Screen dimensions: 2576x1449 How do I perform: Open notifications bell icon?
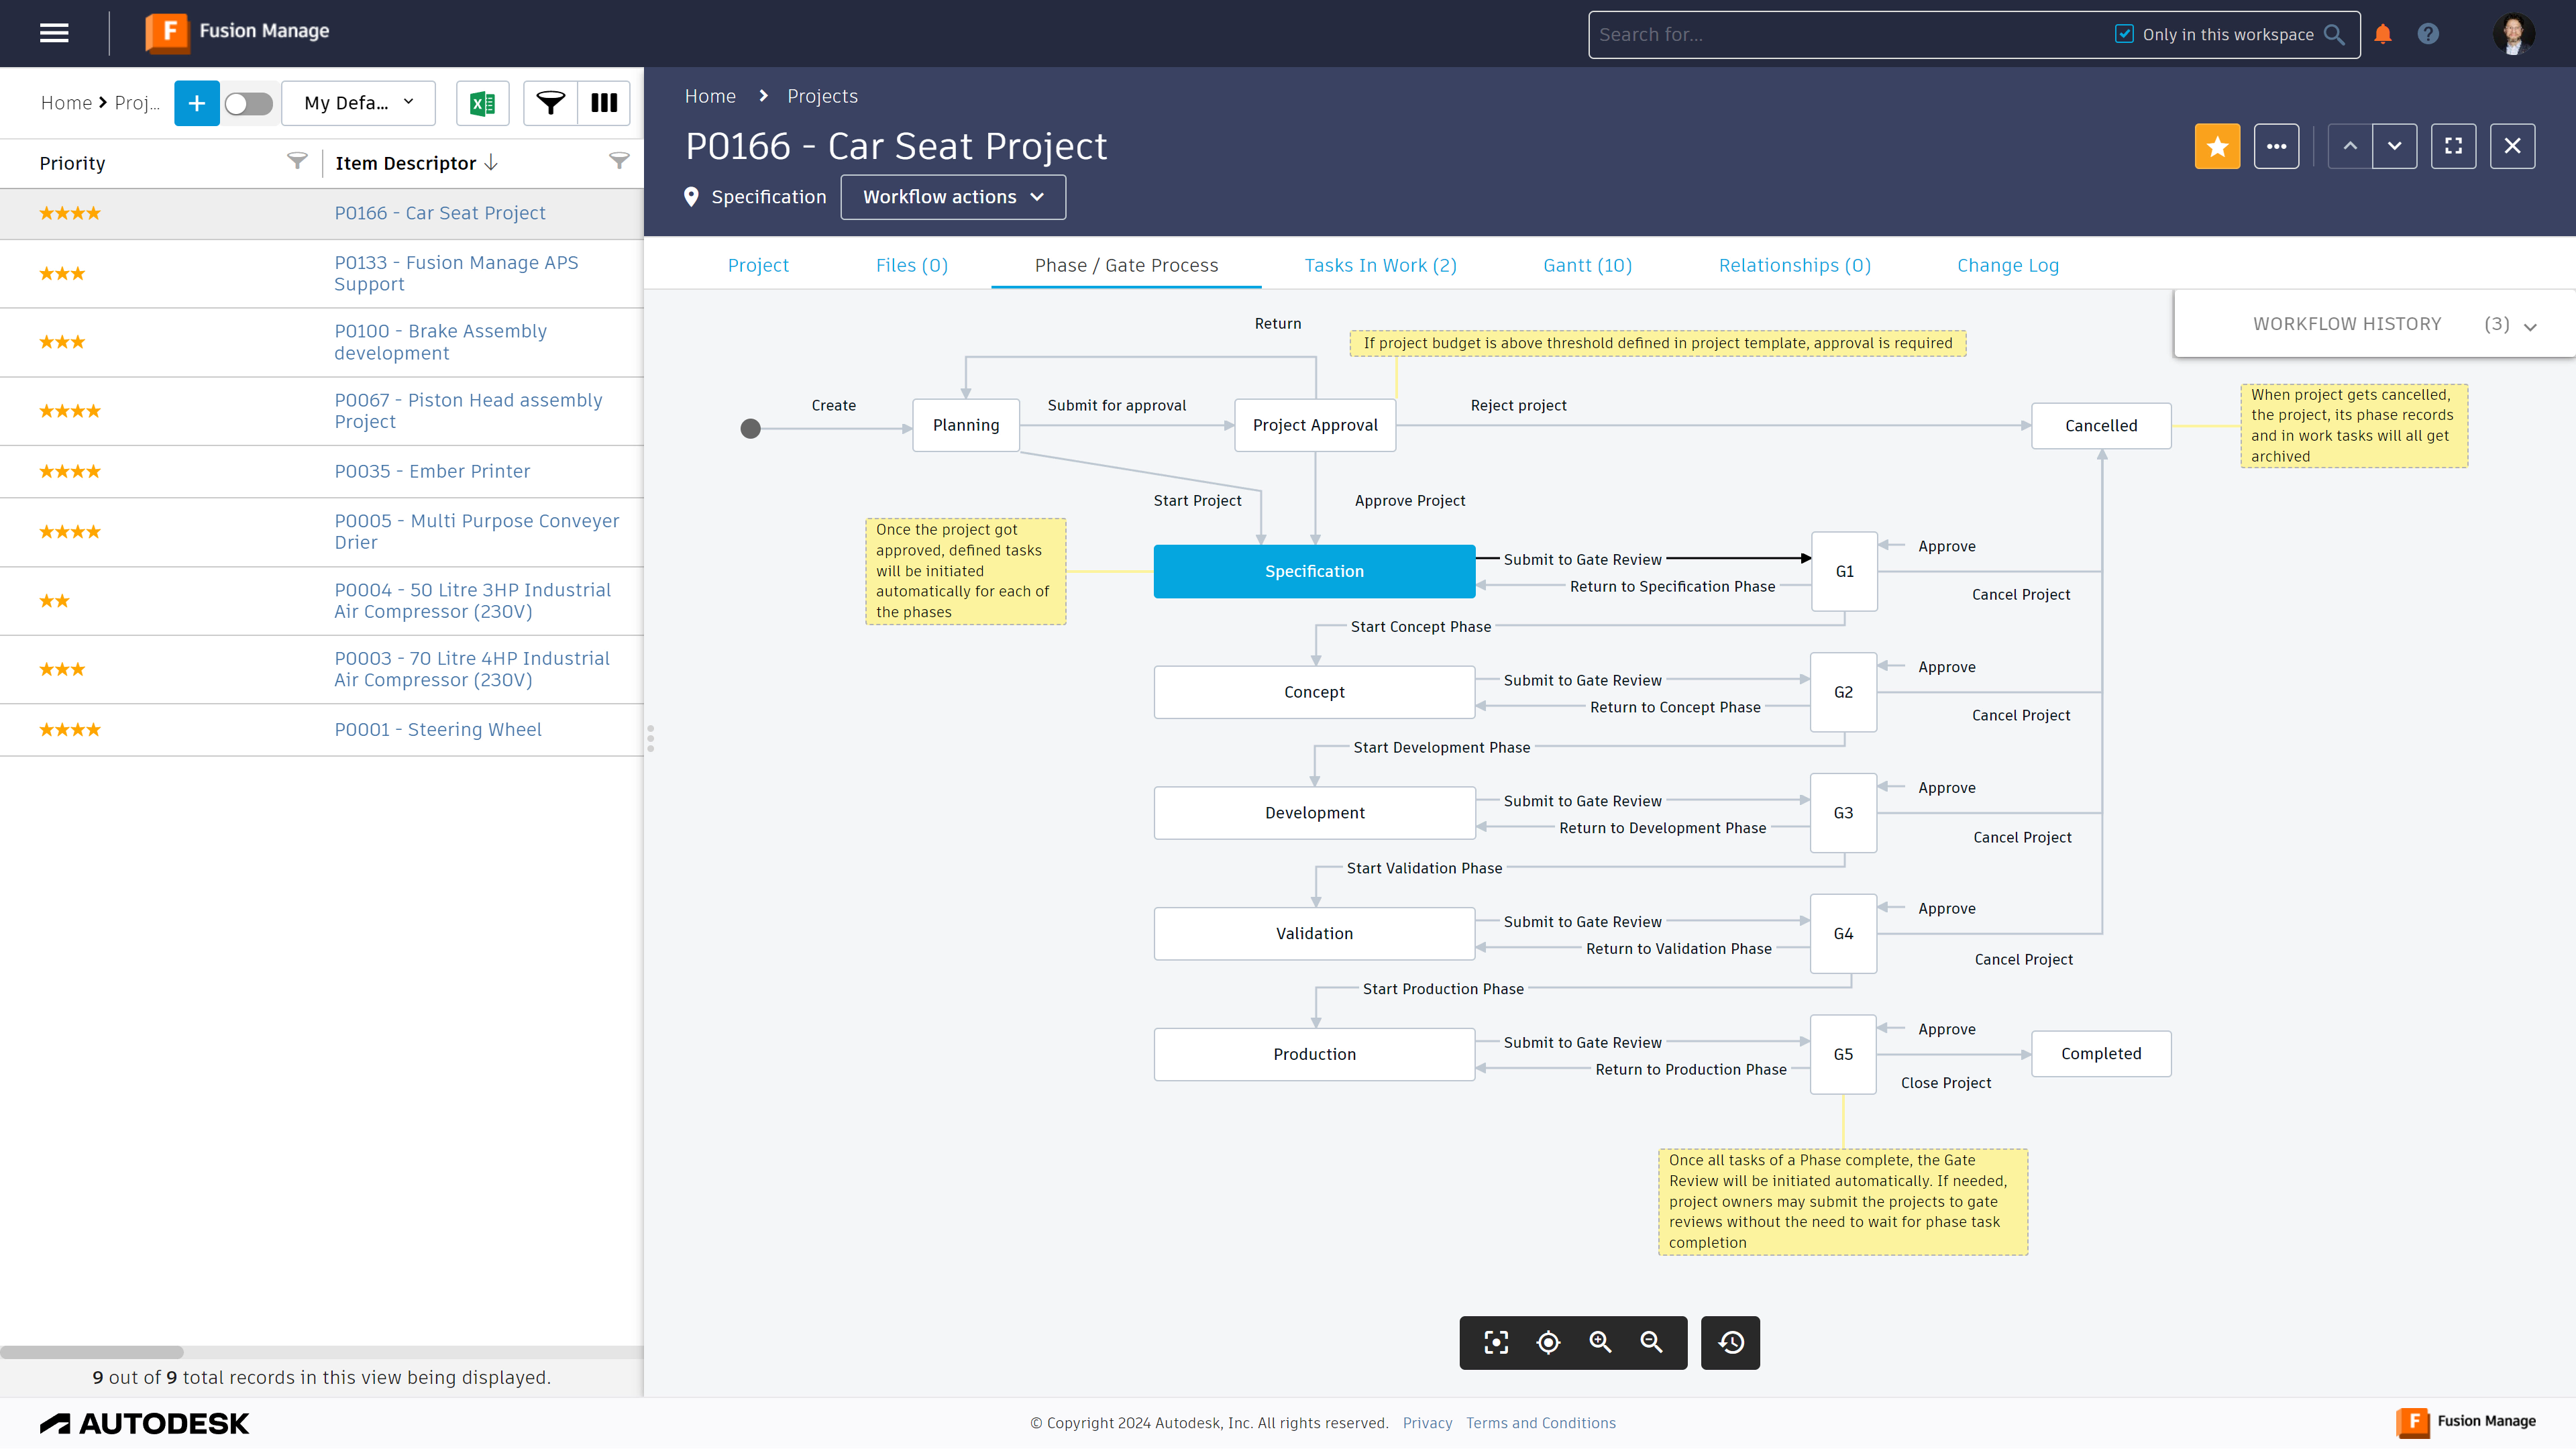[2383, 33]
